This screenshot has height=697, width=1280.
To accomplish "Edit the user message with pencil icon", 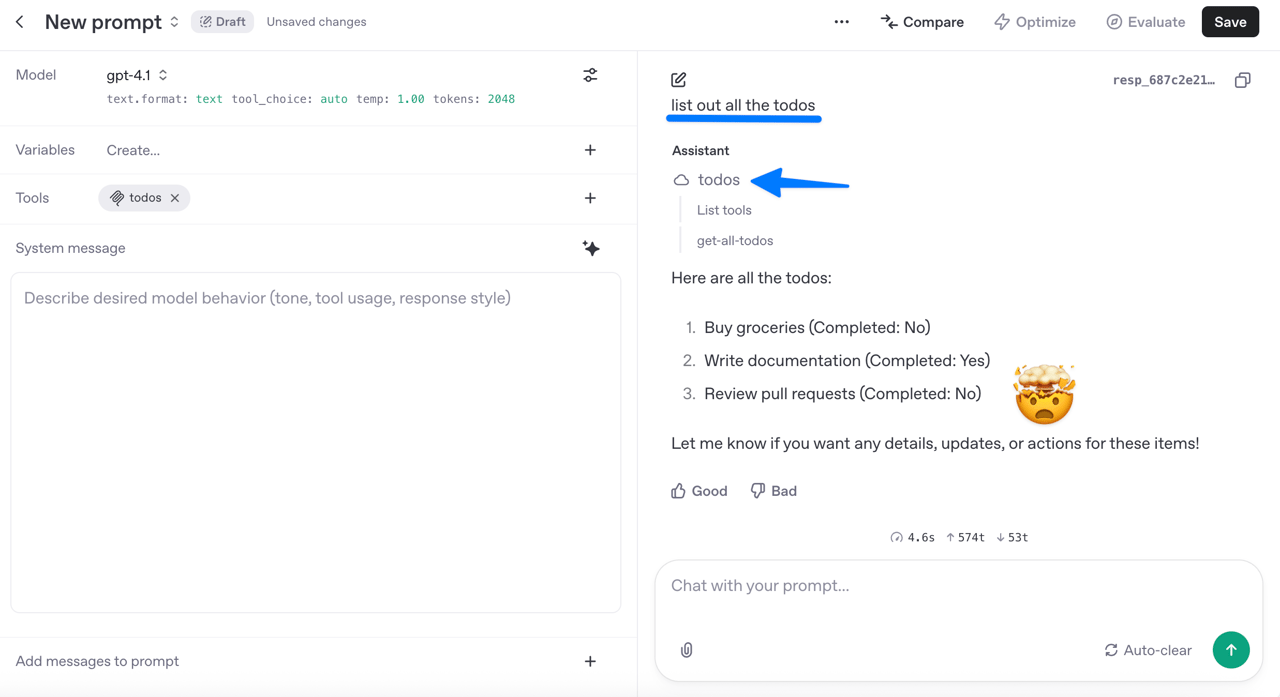I will click(x=679, y=79).
